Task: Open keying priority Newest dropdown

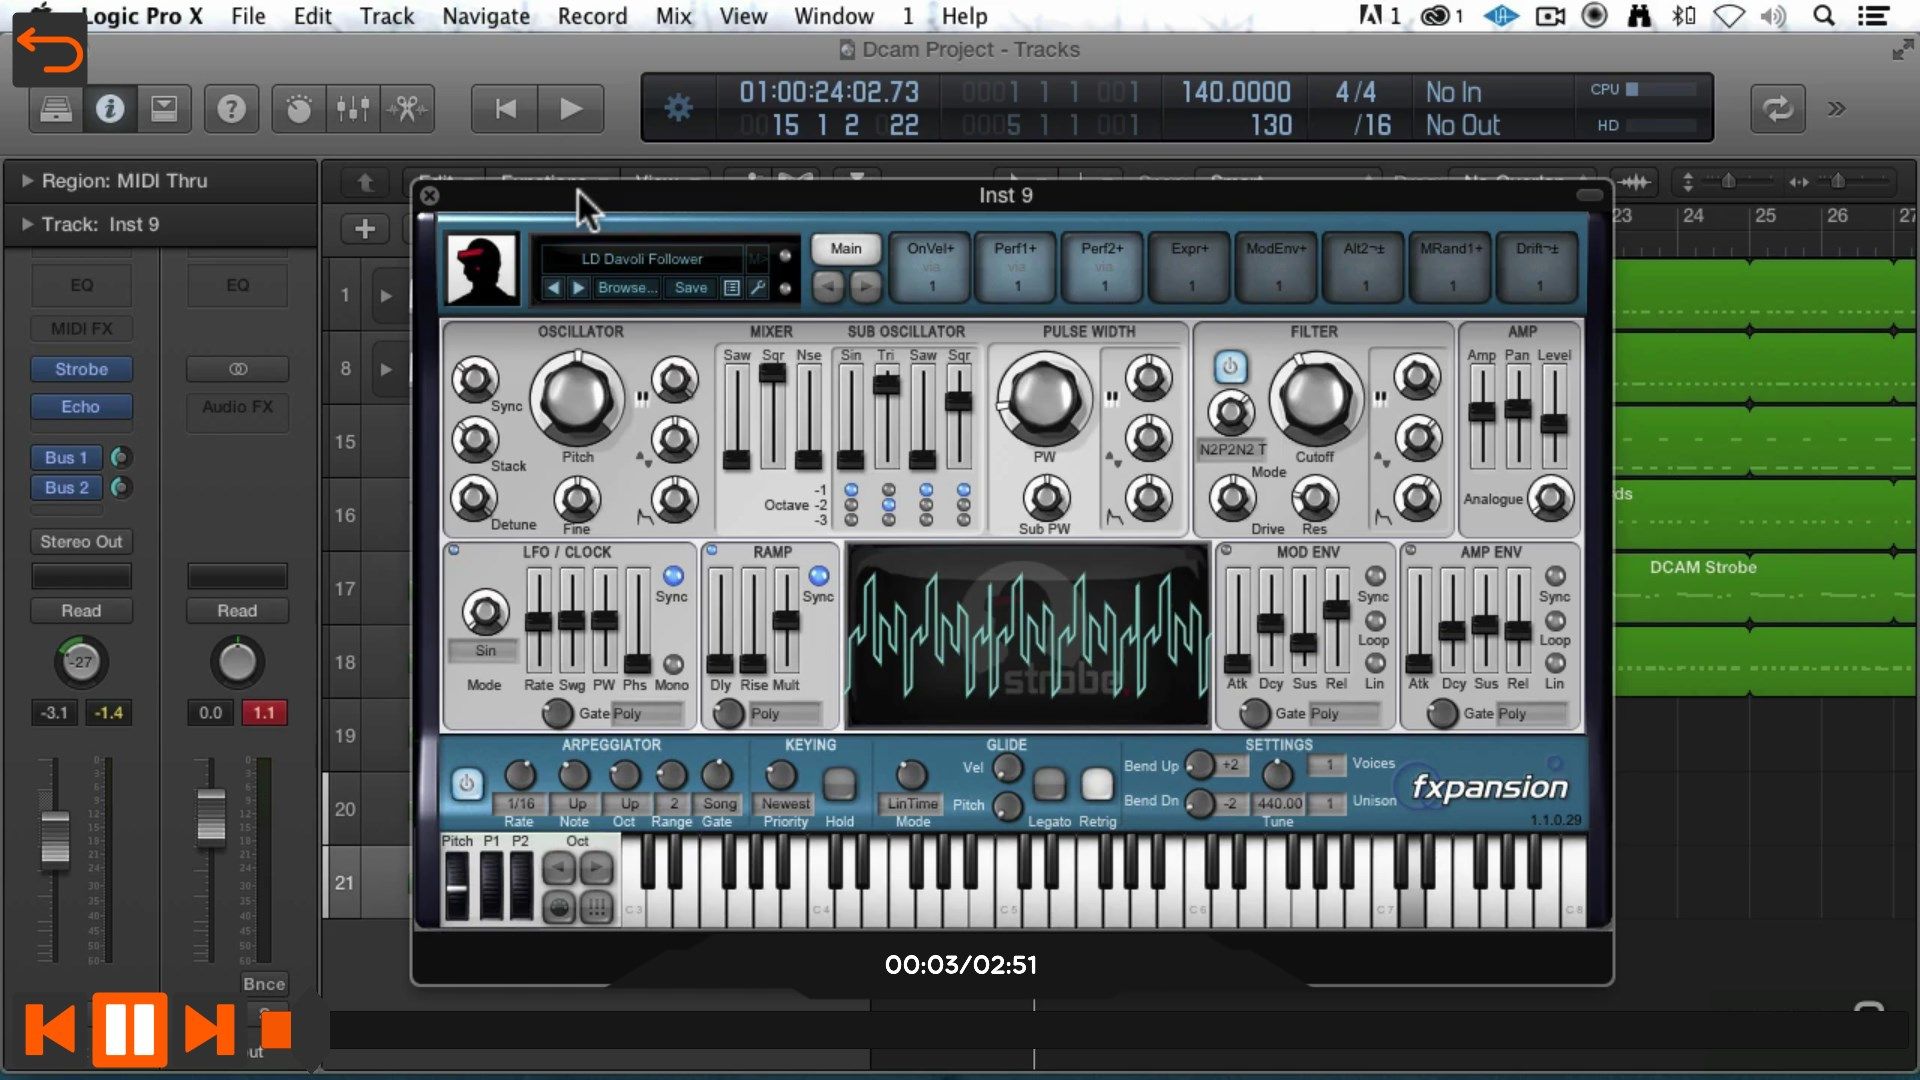Action: (786, 804)
